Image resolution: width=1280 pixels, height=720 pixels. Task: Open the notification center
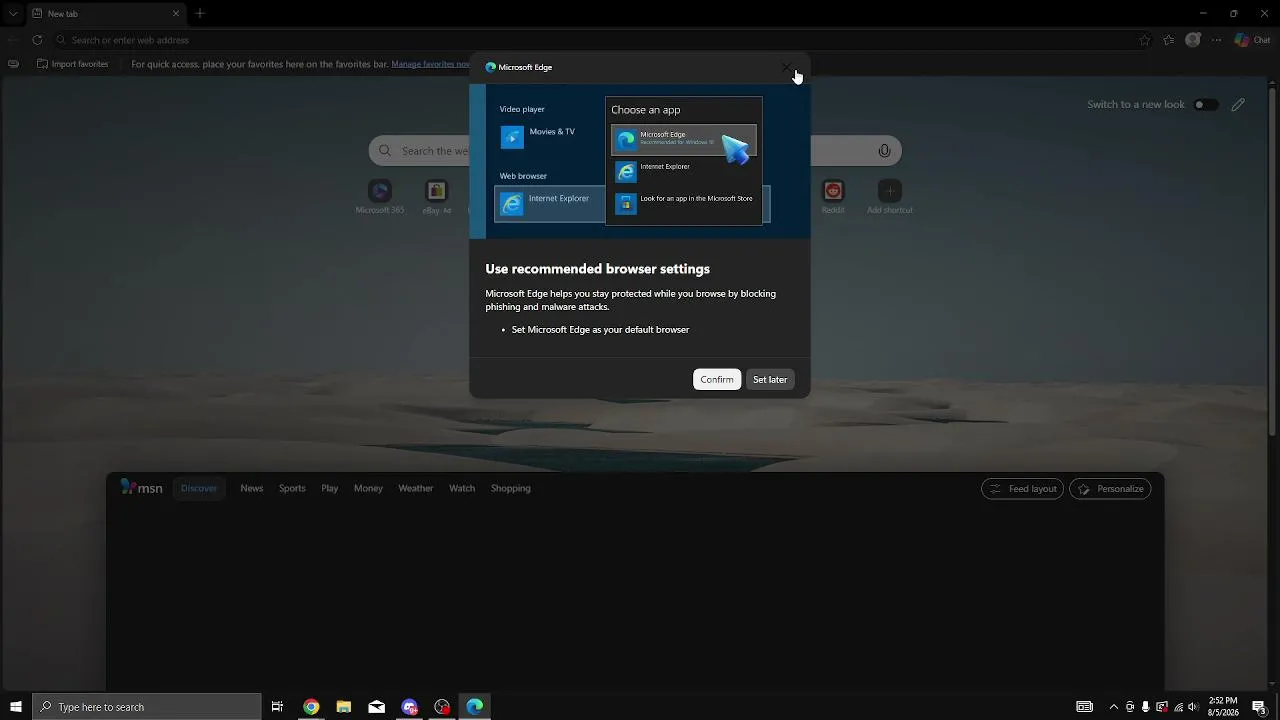pos(1259,707)
